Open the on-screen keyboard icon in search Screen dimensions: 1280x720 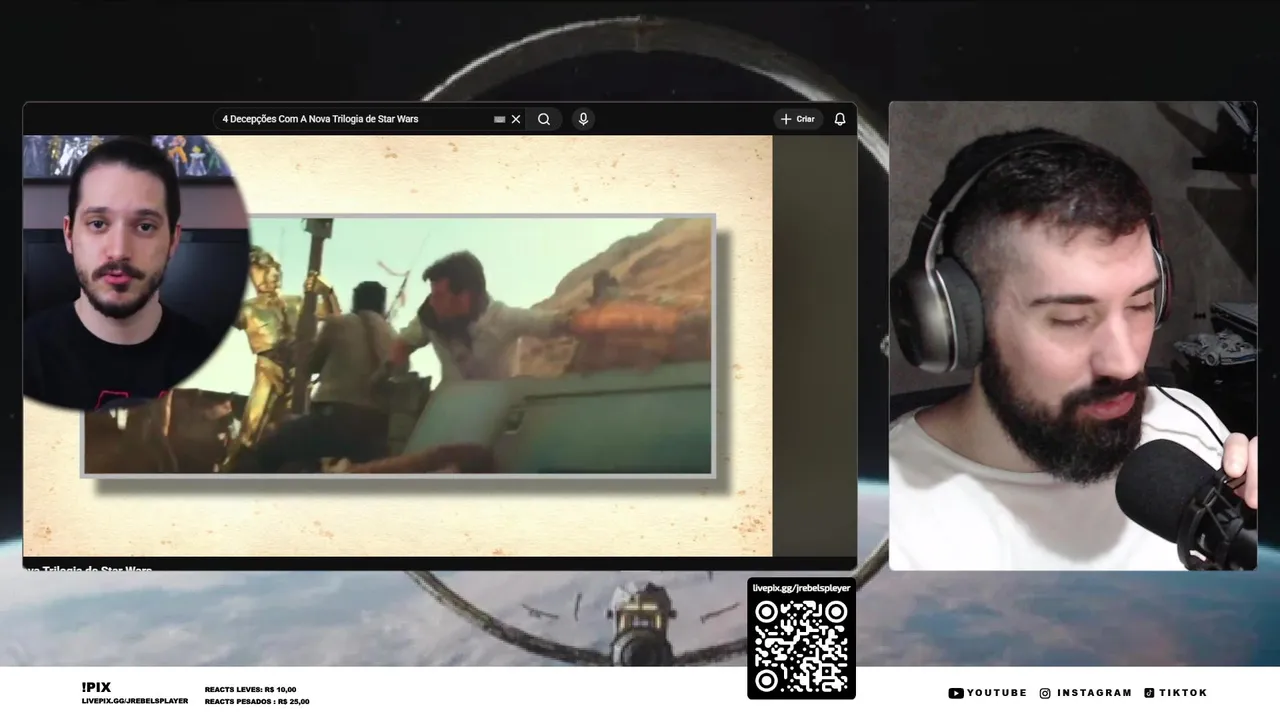[499, 119]
